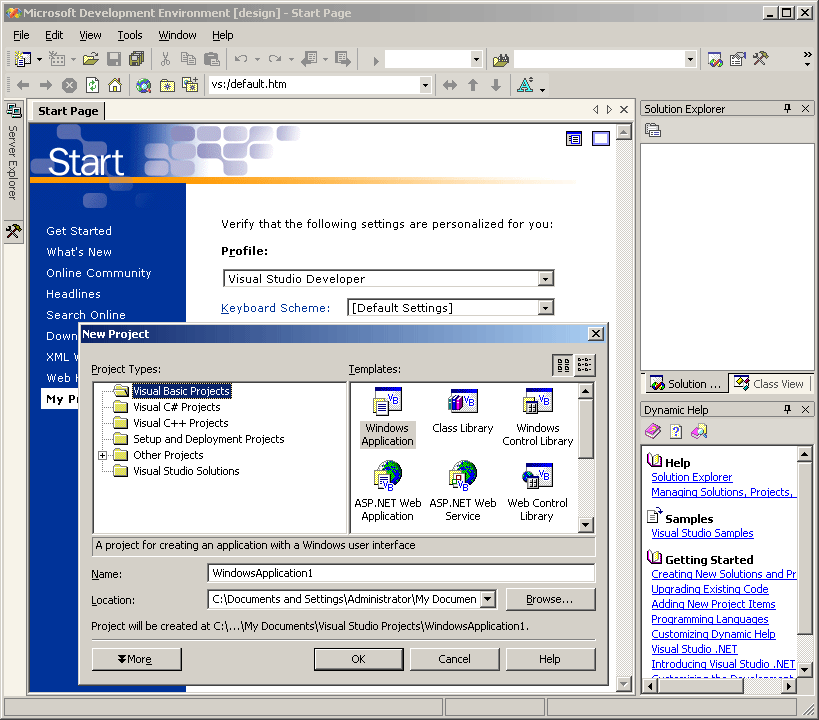
Task: Open the Server Explorer sidebar tab
Action: point(13,152)
